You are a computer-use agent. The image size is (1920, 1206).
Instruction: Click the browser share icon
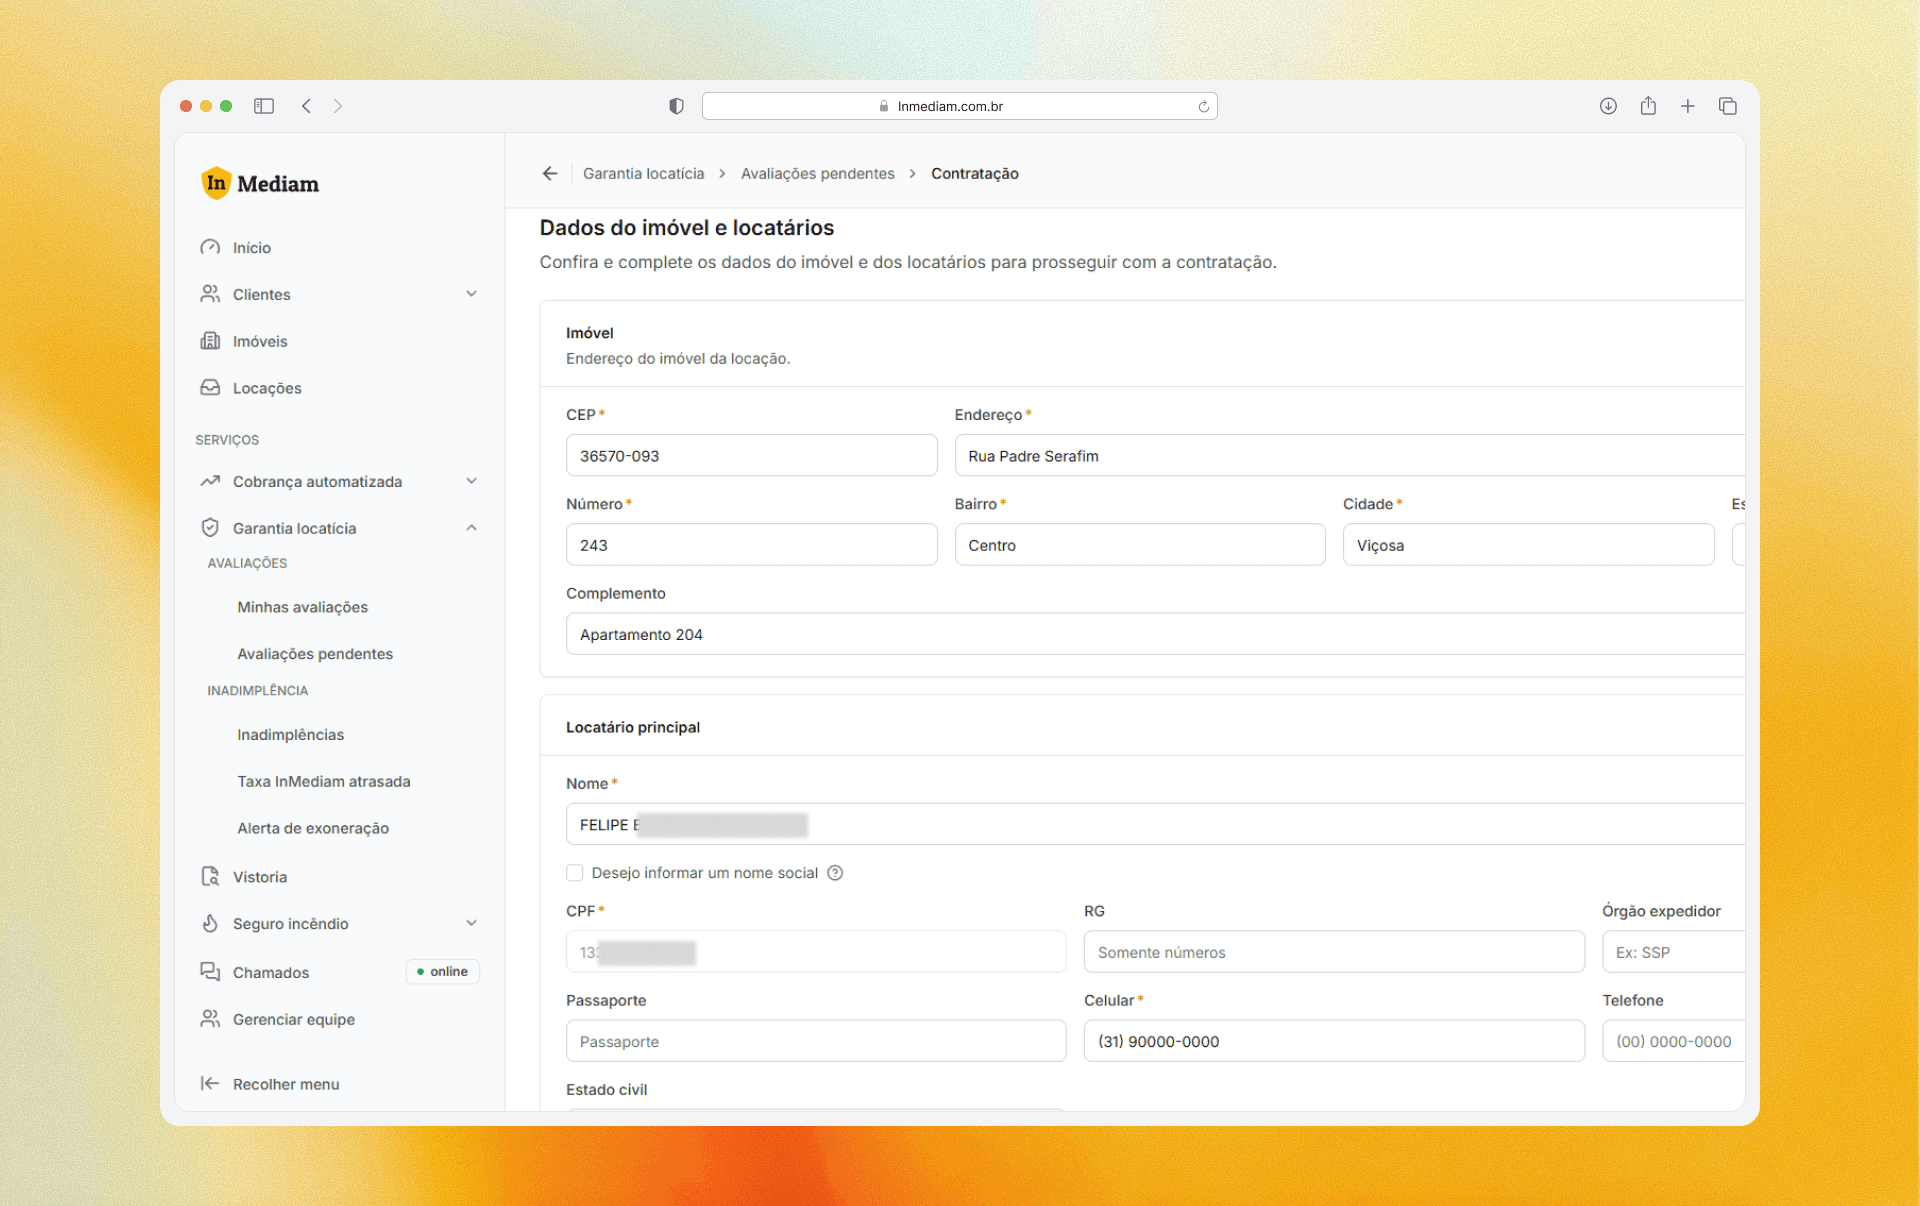coord(1648,106)
